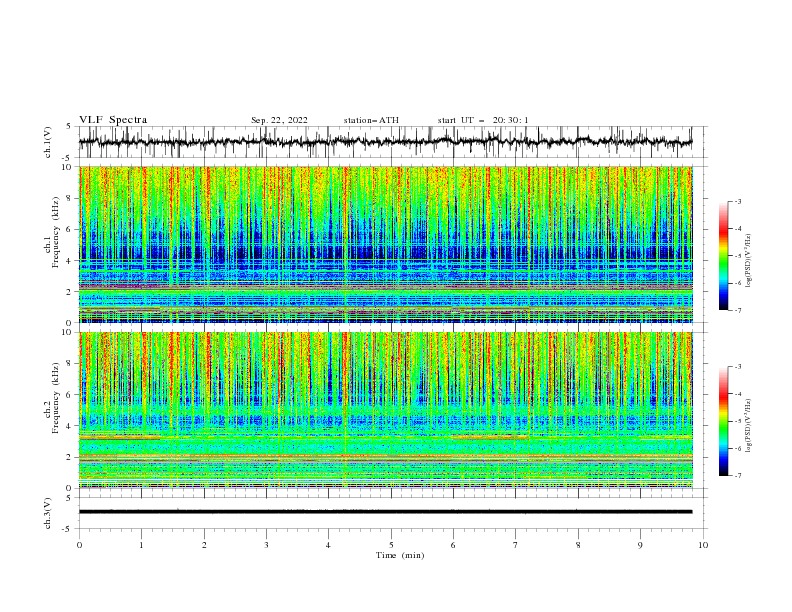
Task: Click the '8' kHz tick on ch.1 axis
Action: coord(71,198)
